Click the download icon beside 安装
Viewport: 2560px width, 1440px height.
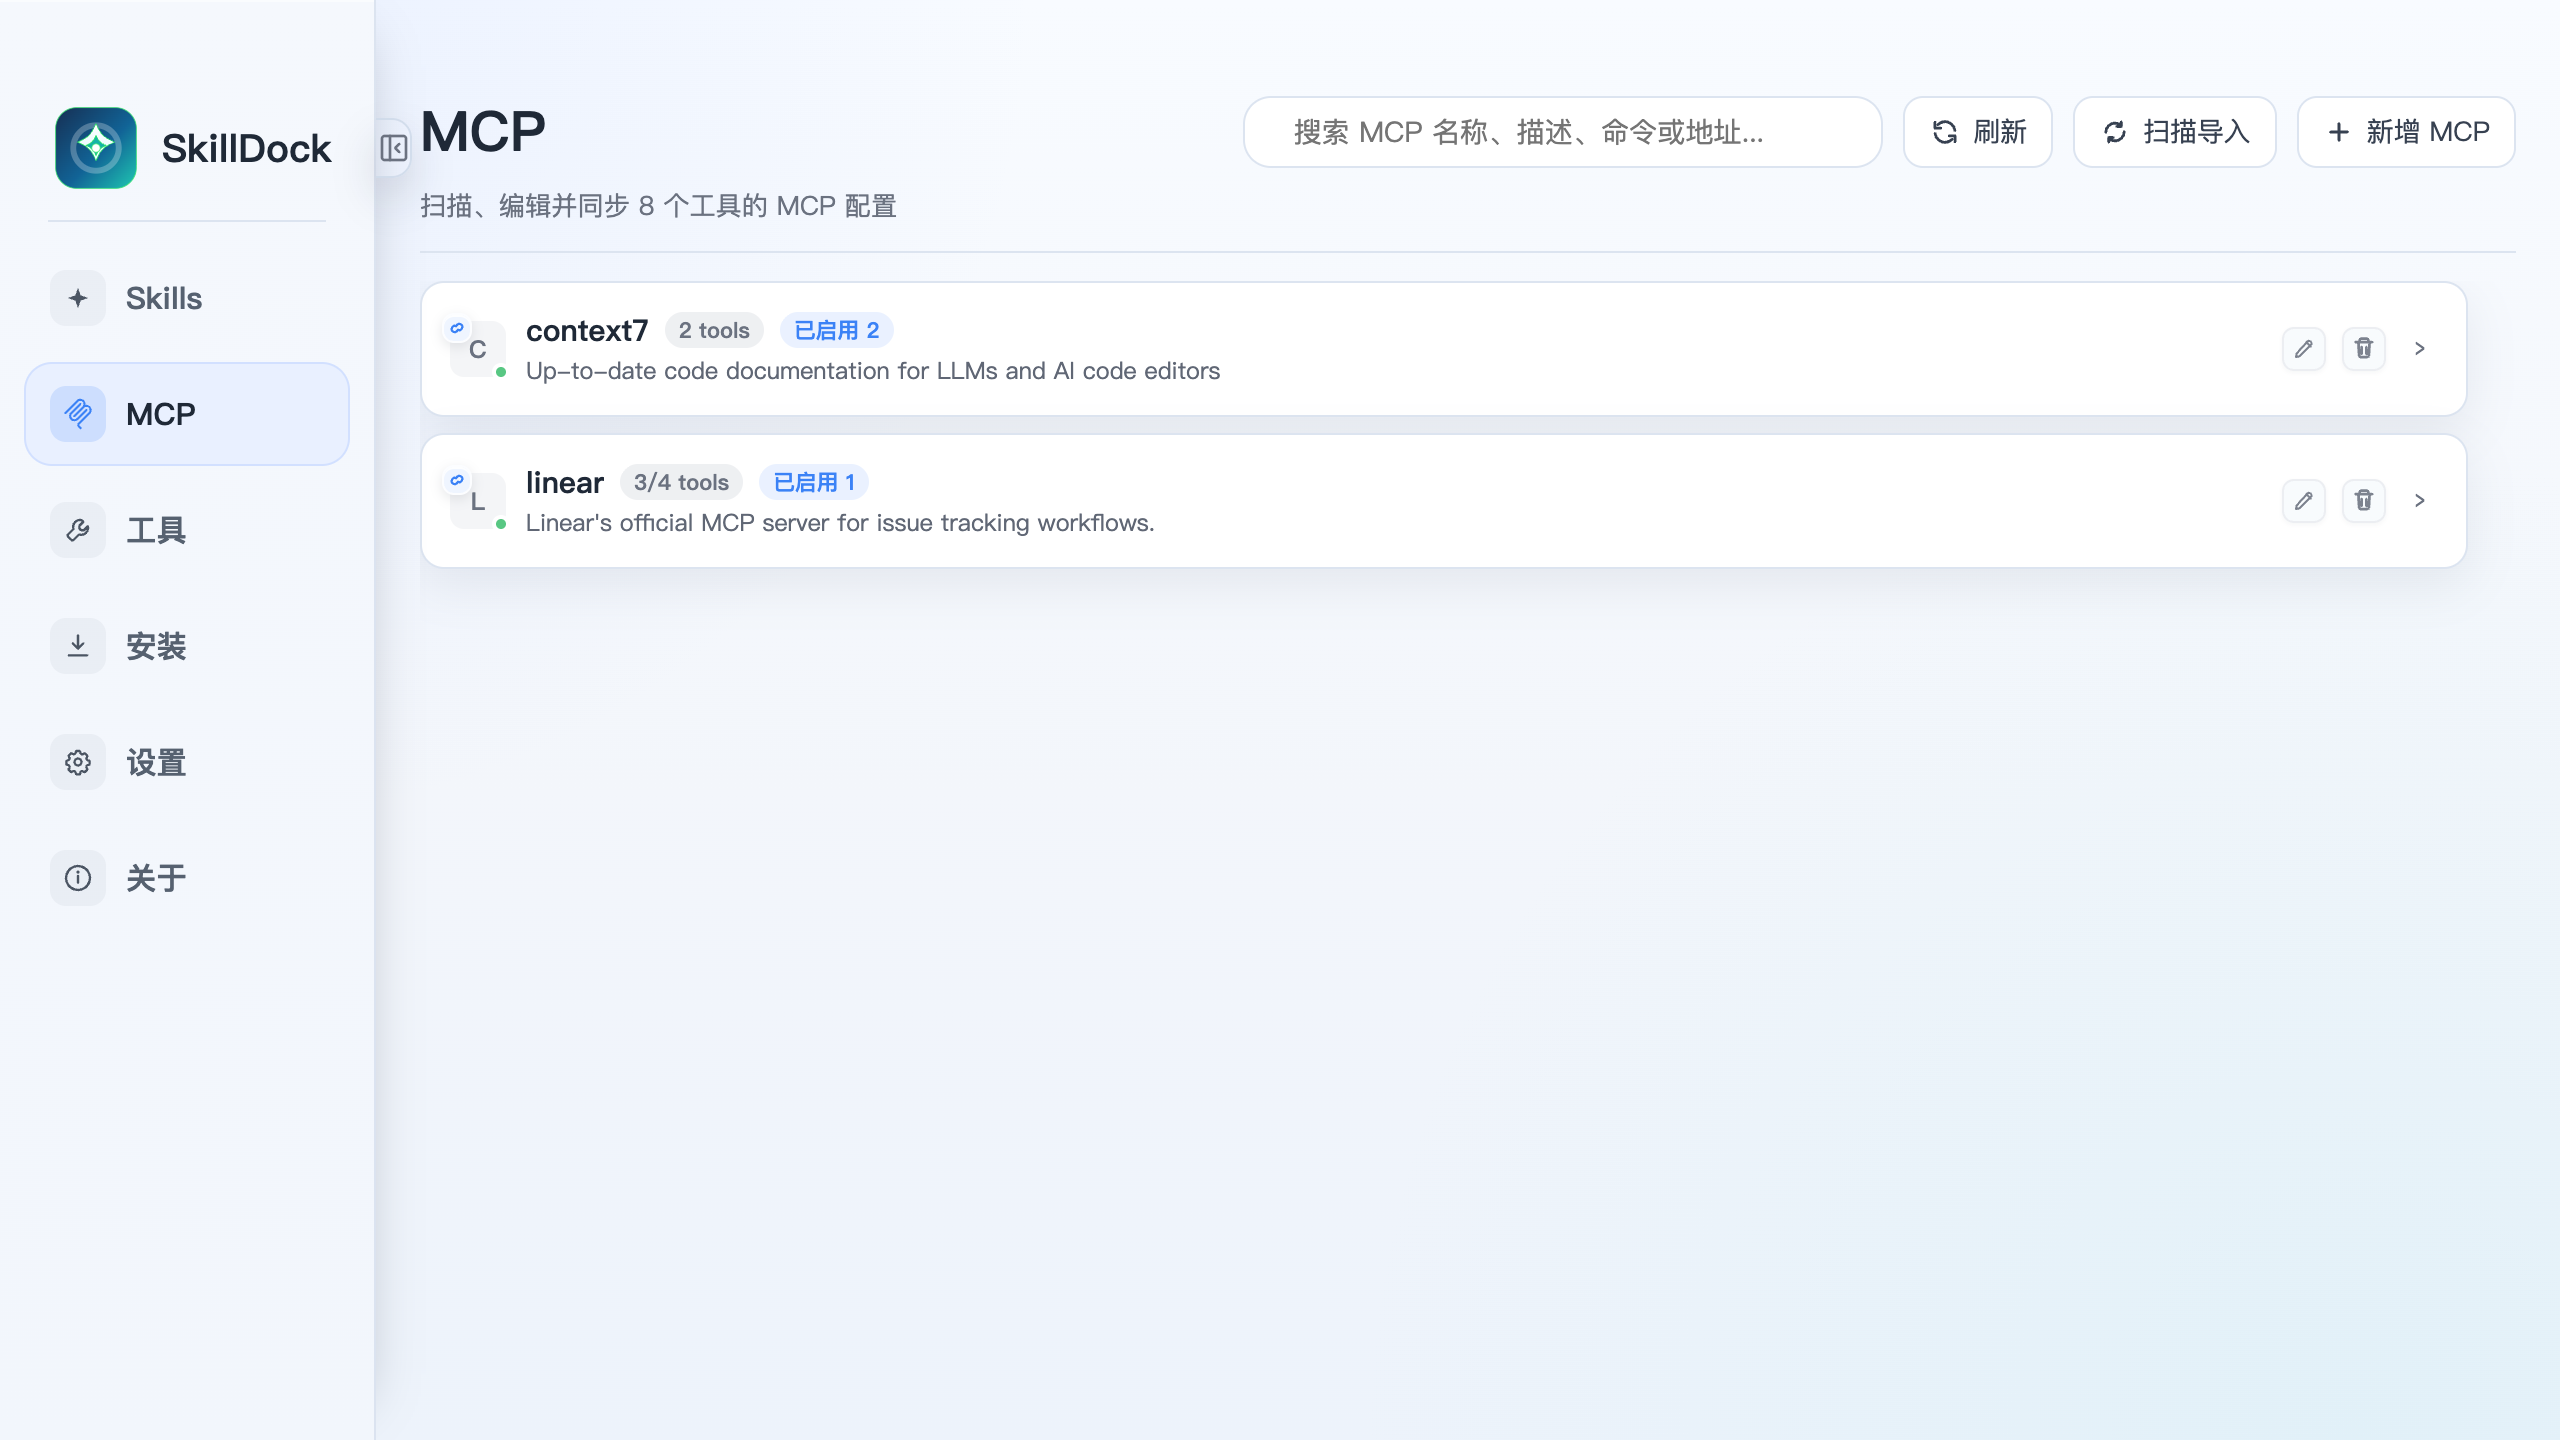pos(78,646)
